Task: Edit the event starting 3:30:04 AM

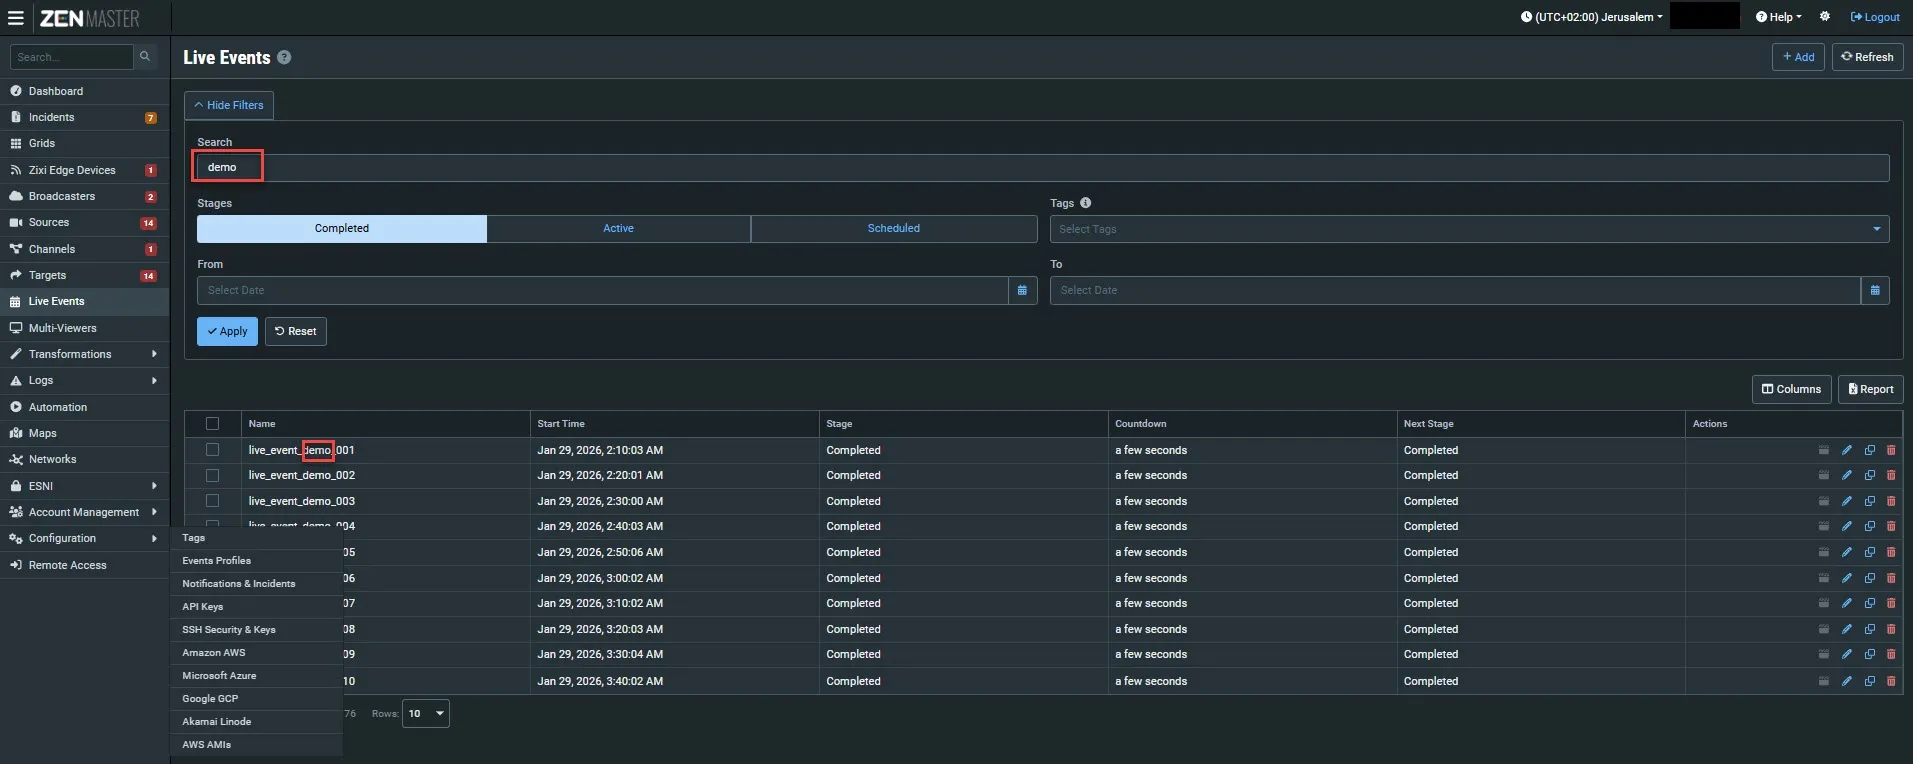Action: click(x=1846, y=654)
